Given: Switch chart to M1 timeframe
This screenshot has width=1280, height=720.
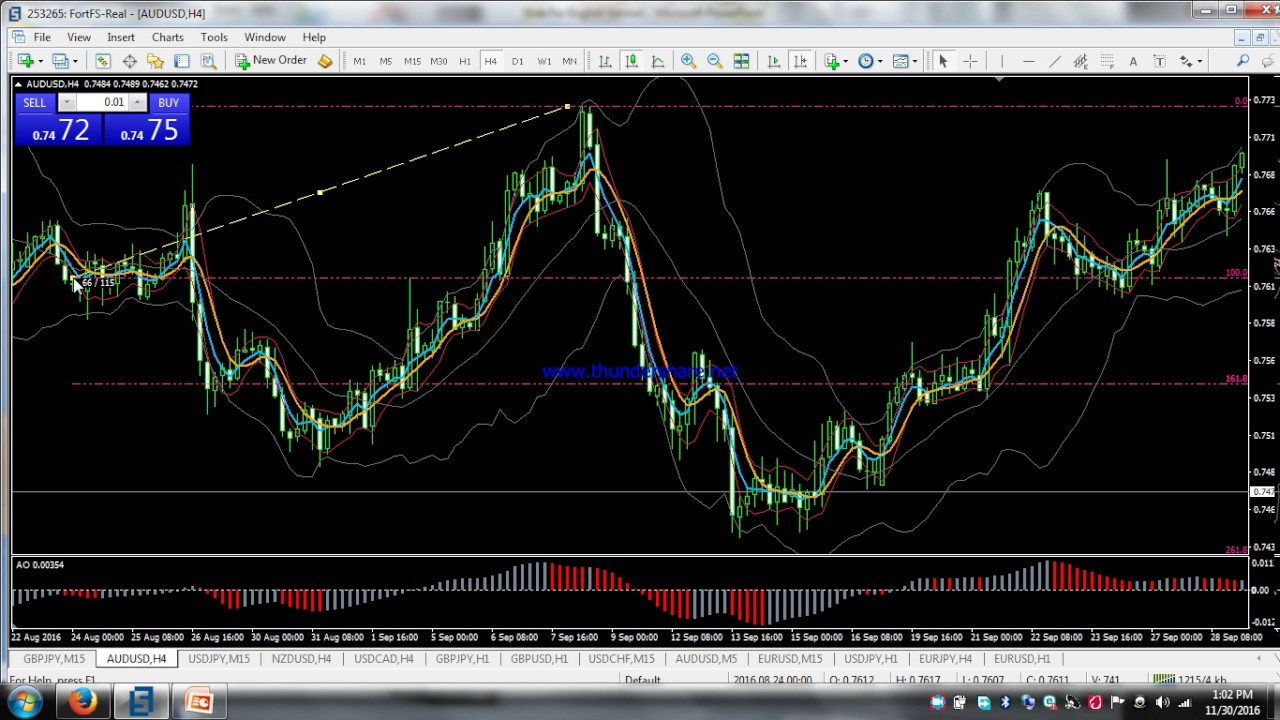Looking at the screenshot, I should (x=359, y=61).
